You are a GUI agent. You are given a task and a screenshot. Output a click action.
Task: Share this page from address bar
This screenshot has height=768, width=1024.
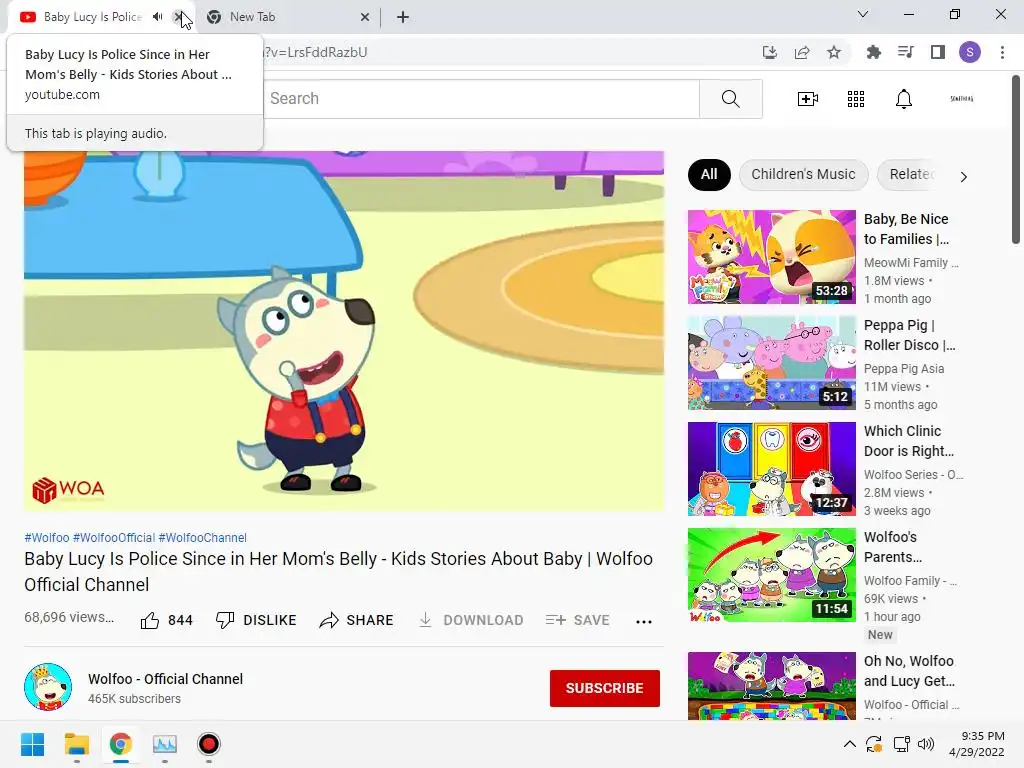802,52
